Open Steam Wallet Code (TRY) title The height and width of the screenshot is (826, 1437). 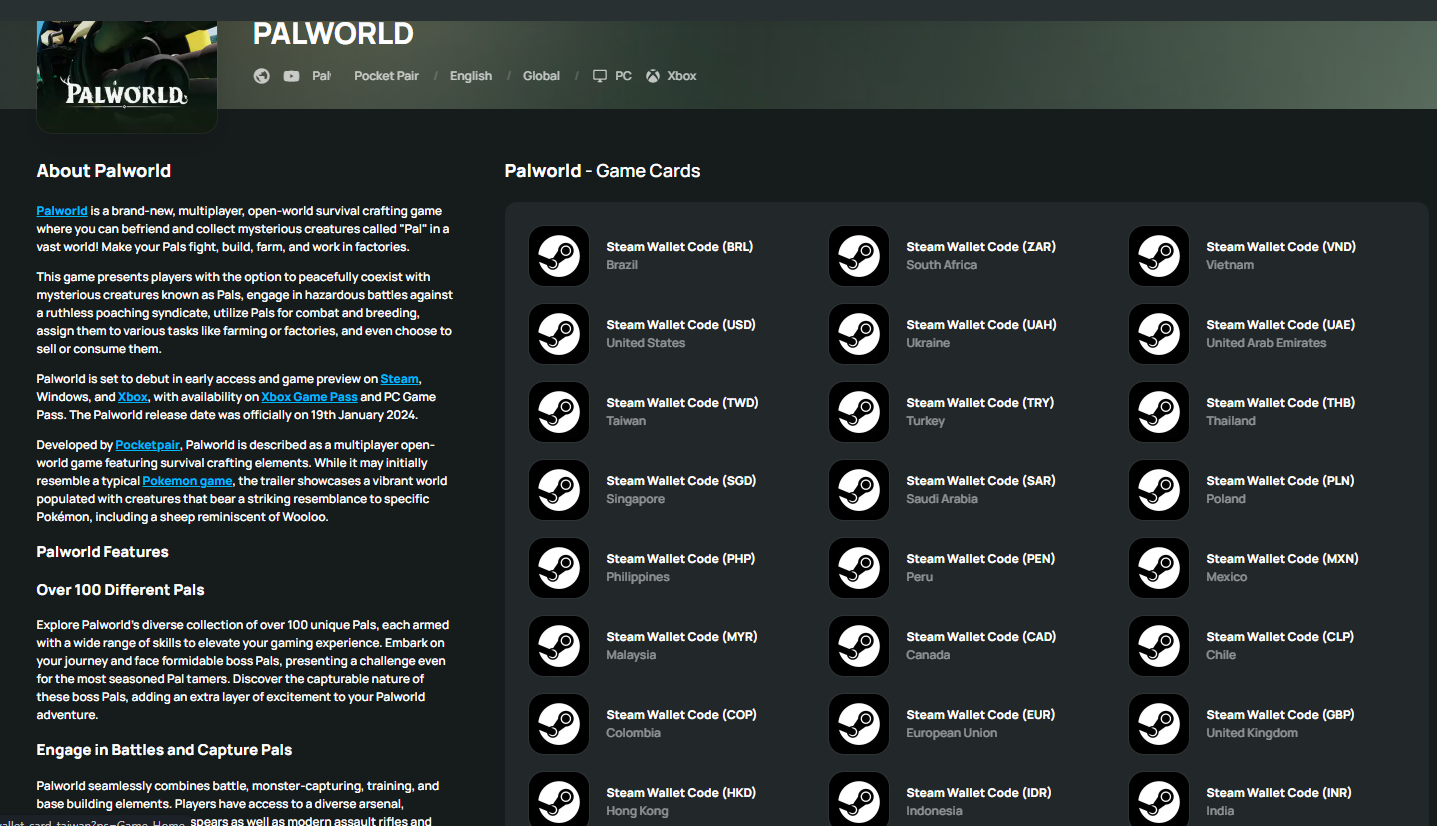point(980,403)
